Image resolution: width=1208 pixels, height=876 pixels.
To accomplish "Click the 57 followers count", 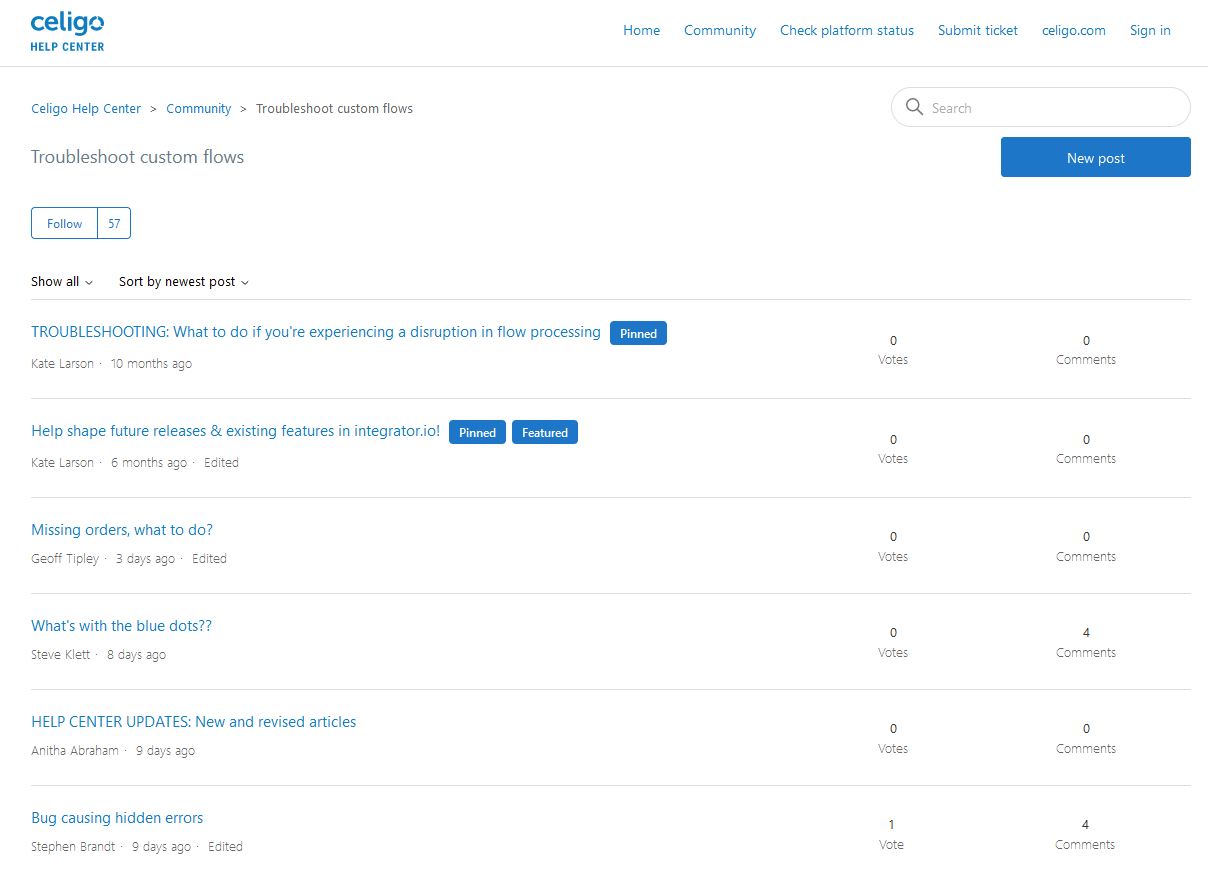I will coord(114,224).
